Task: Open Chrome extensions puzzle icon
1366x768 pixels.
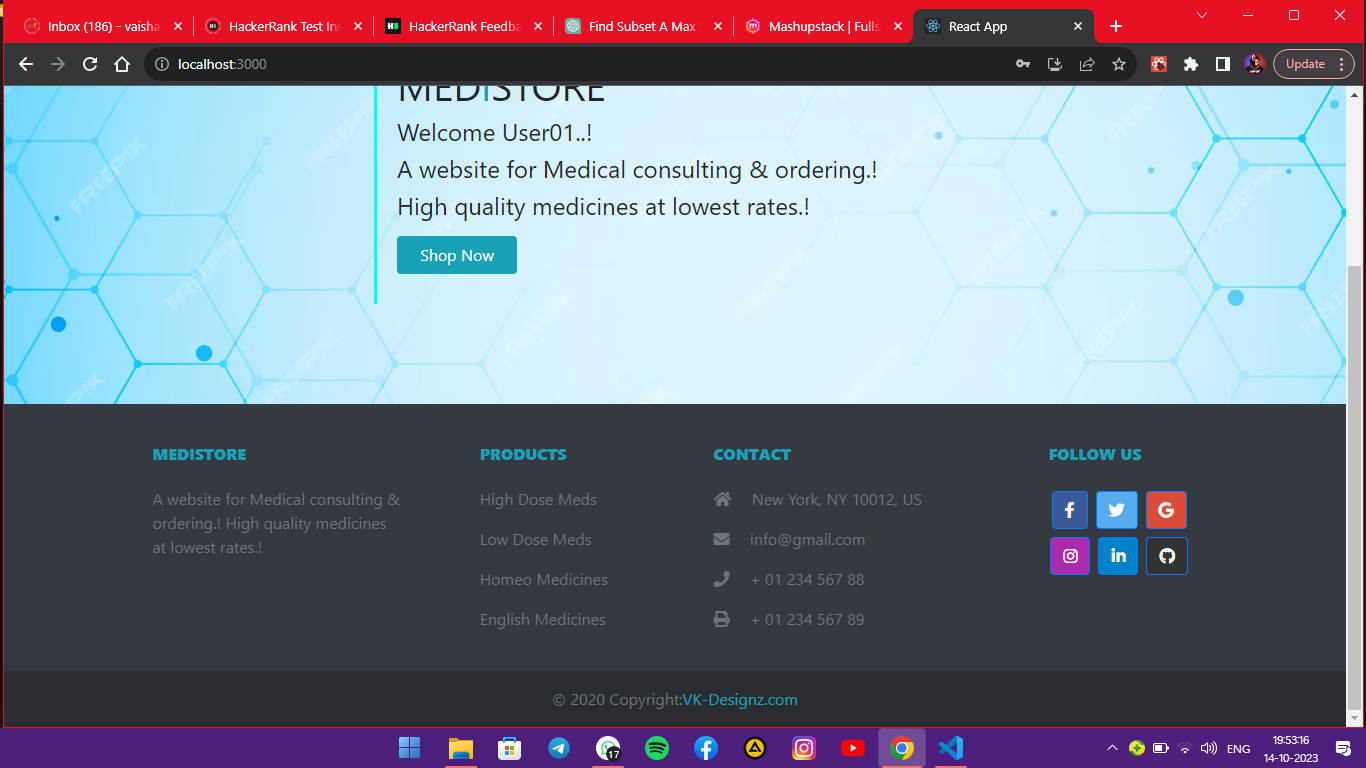Action: pyautogui.click(x=1190, y=64)
